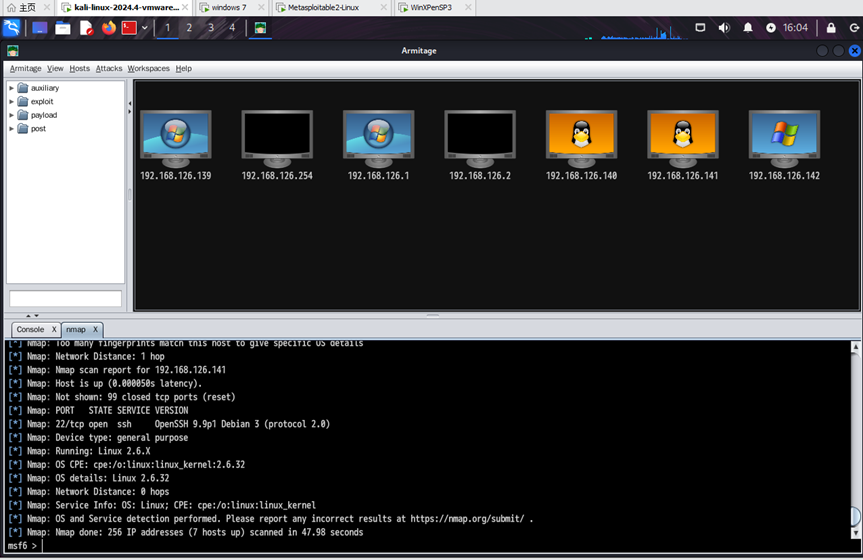This screenshot has height=560, width=863.
Task: Click Armitage title bar app icon
Action: [13, 51]
